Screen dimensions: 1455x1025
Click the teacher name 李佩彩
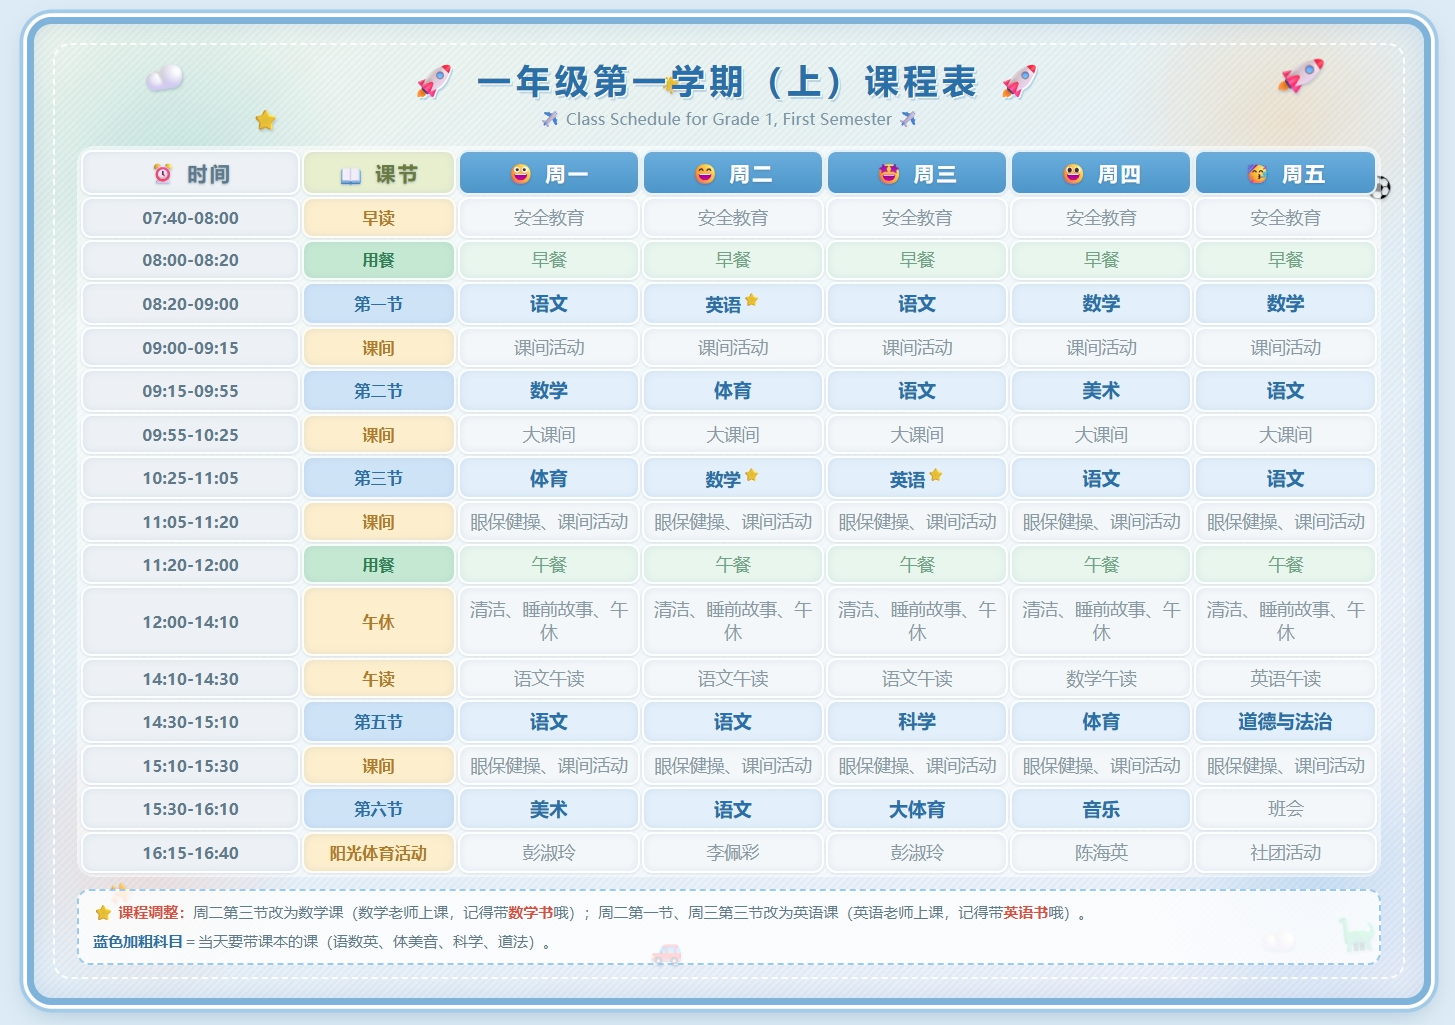click(733, 853)
